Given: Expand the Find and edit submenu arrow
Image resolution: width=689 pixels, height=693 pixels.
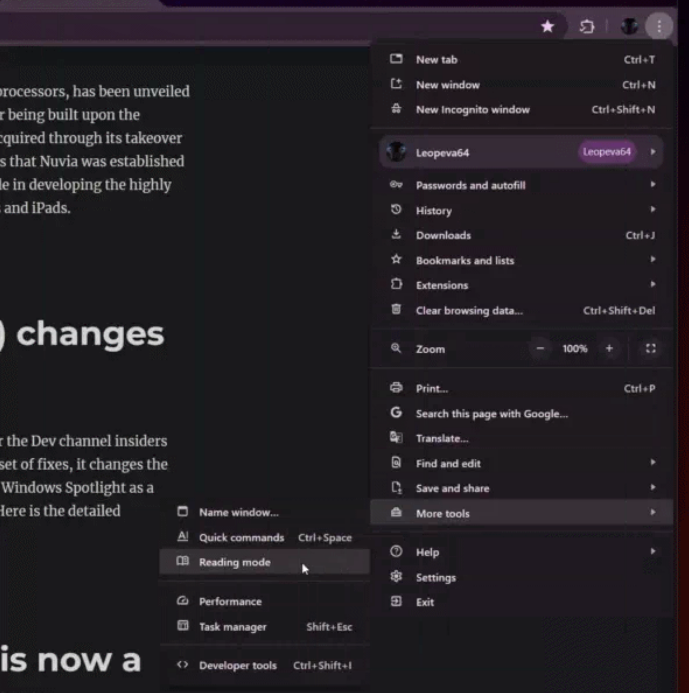Looking at the screenshot, I should coord(653,462).
